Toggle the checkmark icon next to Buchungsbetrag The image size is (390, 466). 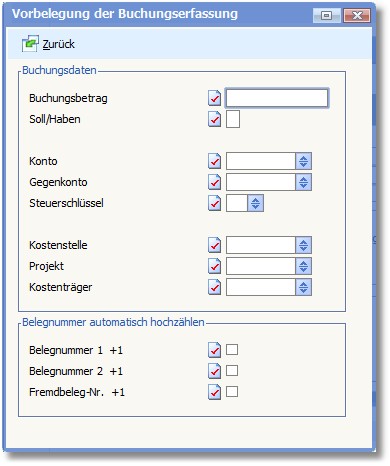tap(214, 98)
